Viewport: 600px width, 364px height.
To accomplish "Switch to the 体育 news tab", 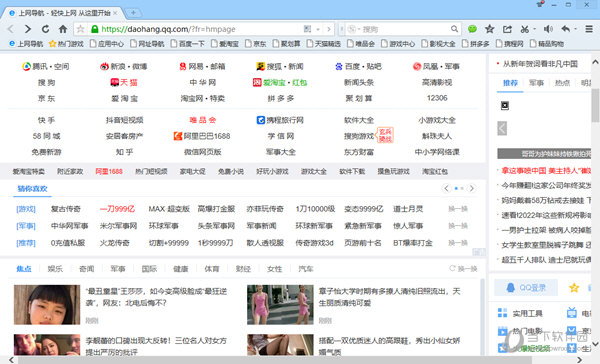I will click(x=212, y=269).
